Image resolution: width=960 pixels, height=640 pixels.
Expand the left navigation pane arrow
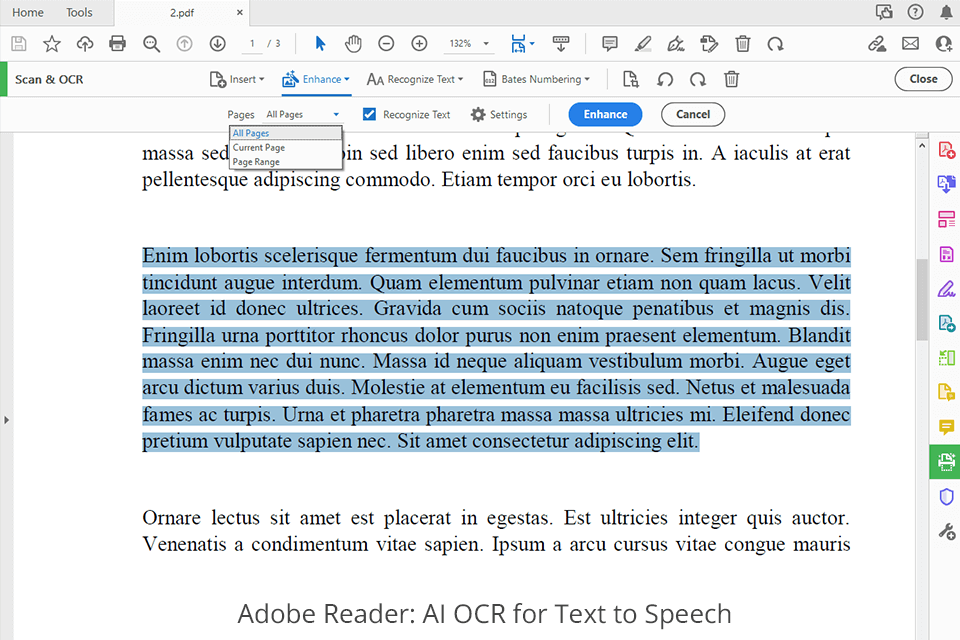click(x=6, y=420)
